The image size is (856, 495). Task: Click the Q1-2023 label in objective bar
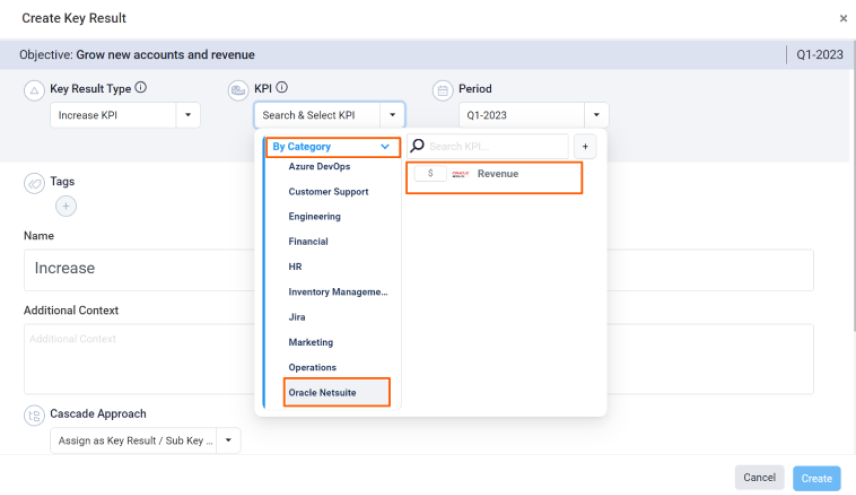819,55
